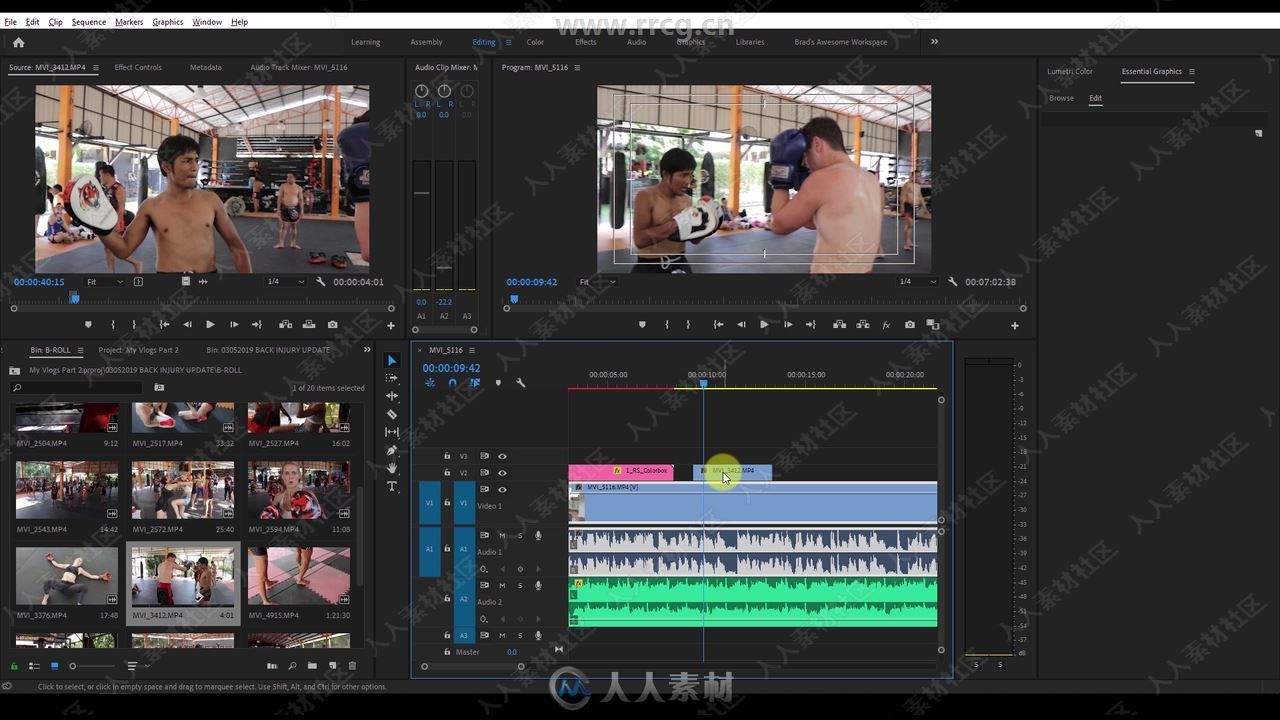Open Program monitor Fit zoom dropdown
Image resolution: width=1280 pixels, height=720 pixels.
(x=597, y=282)
